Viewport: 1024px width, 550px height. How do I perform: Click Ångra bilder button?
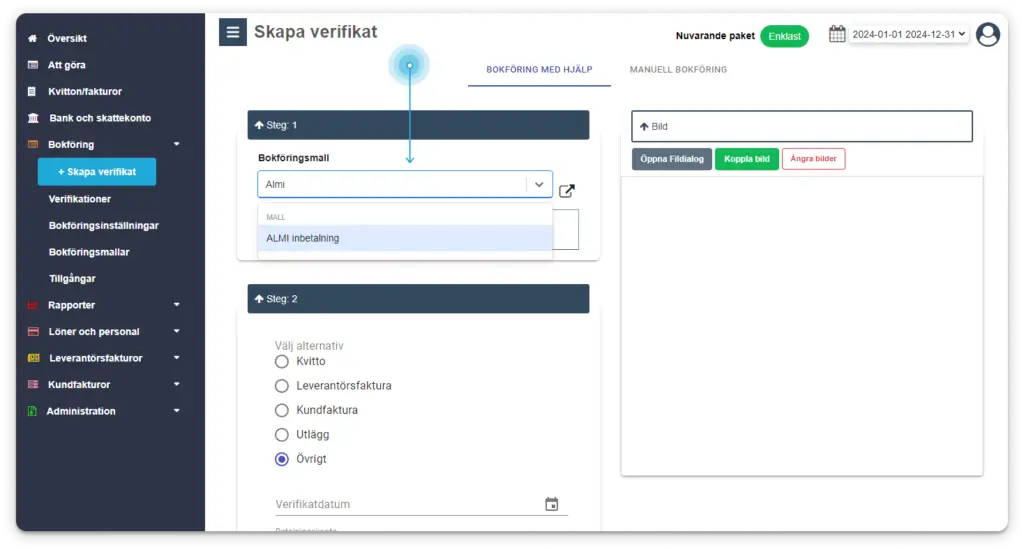point(813,159)
